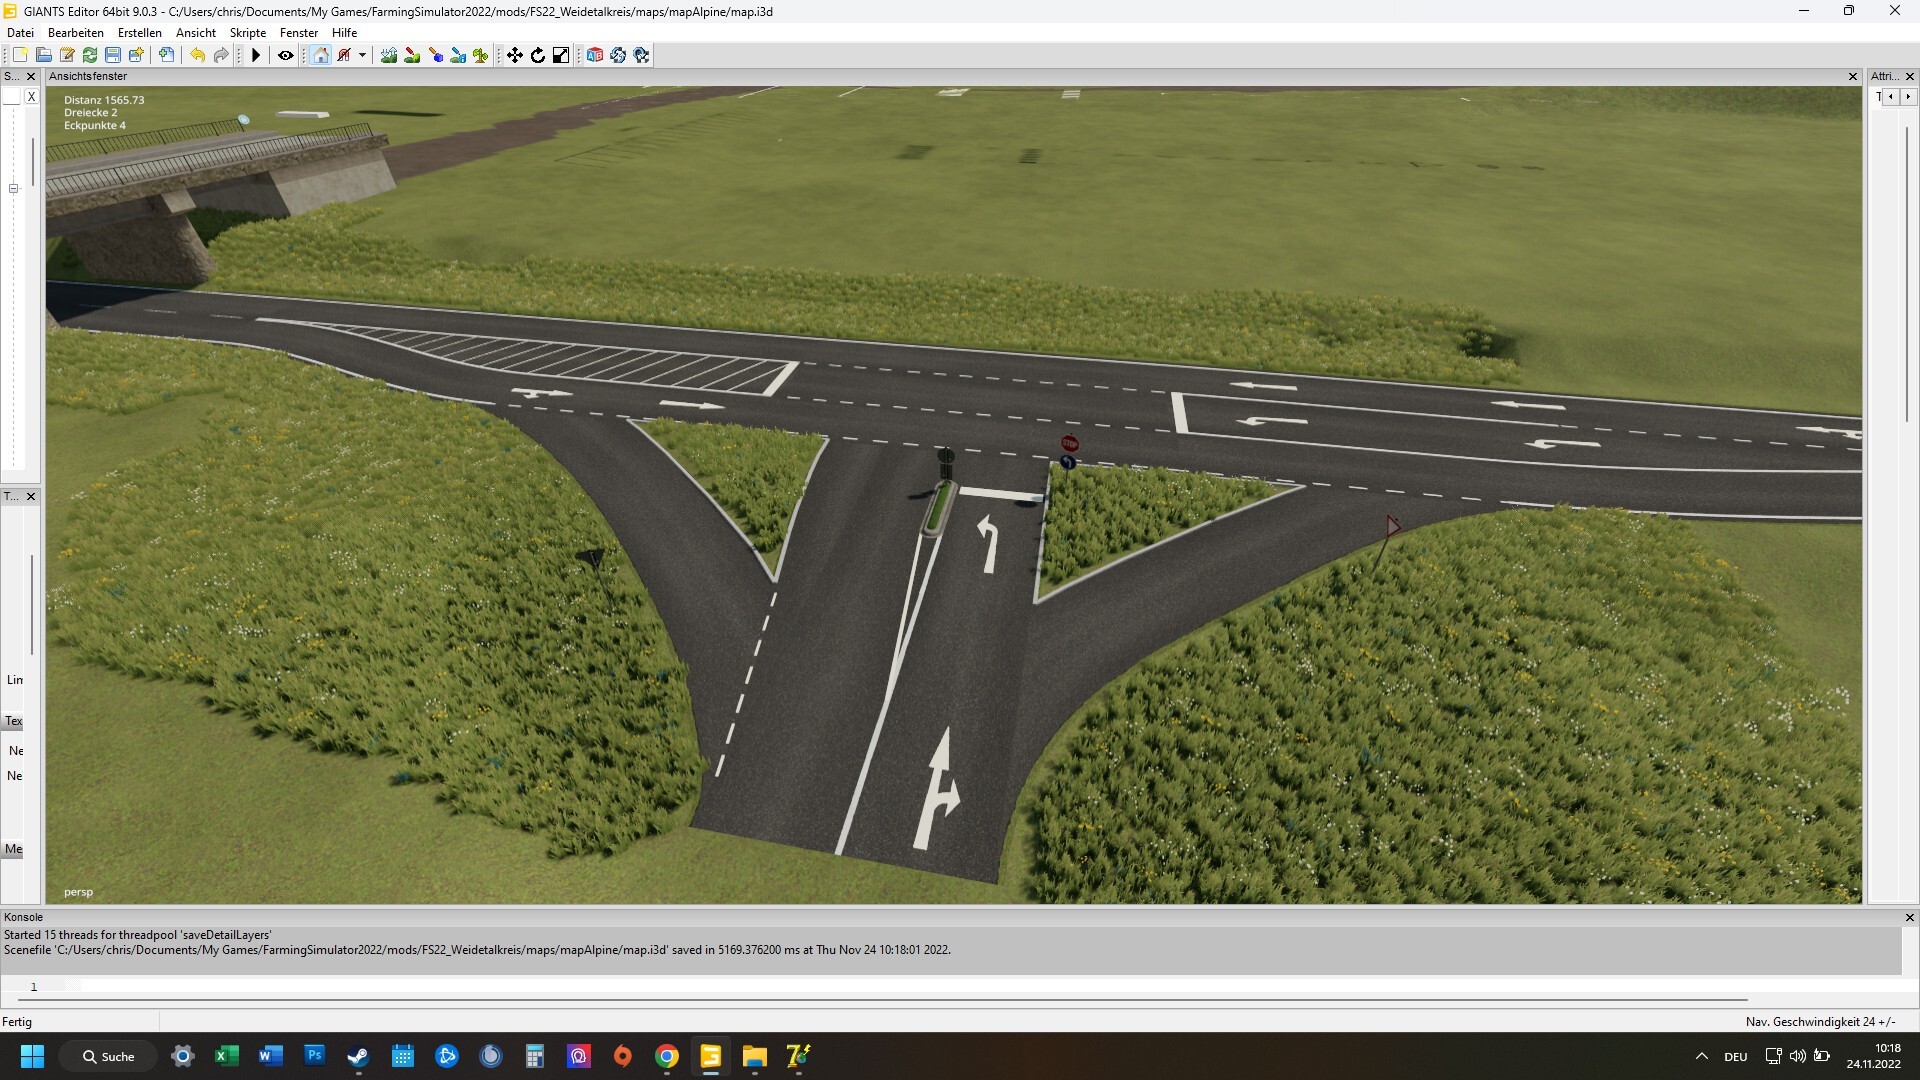Click the New Scene toolbar icon
This screenshot has width=1920, height=1080.
(20, 55)
